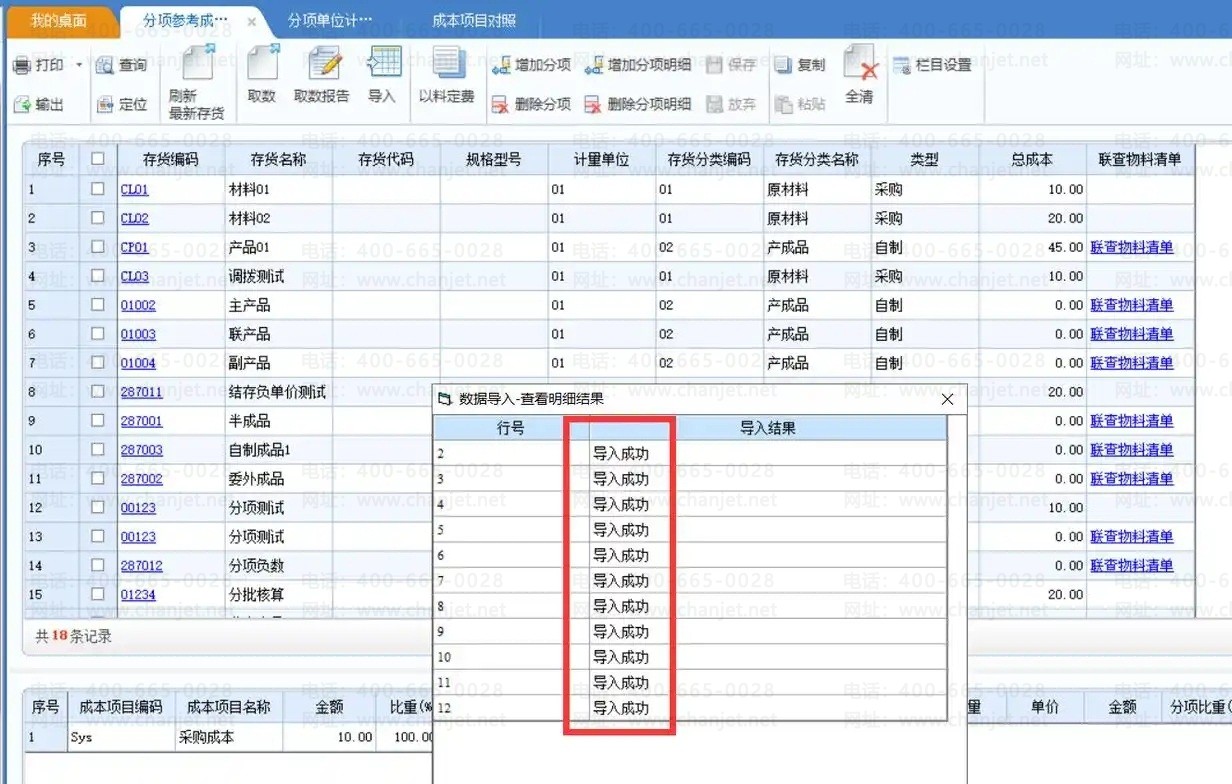This screenshot has height=784, width=1232.
Task: Click 删除分项明细 delete detail button
Action: [x=637, y=104]
